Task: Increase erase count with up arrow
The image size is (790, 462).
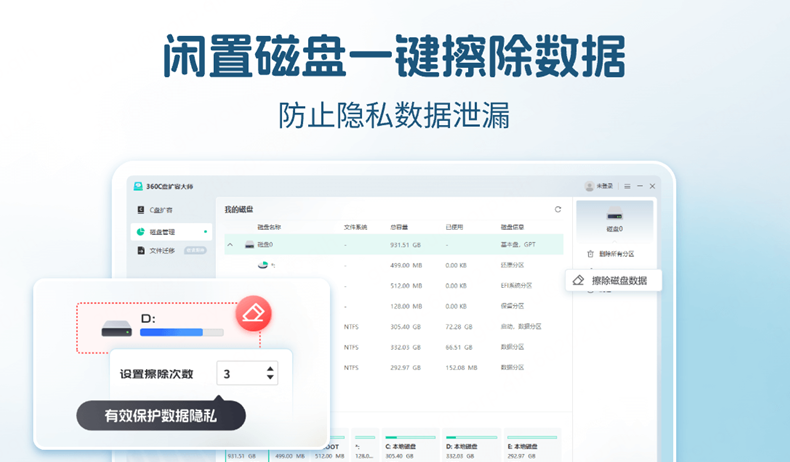Action: [271, 369]
